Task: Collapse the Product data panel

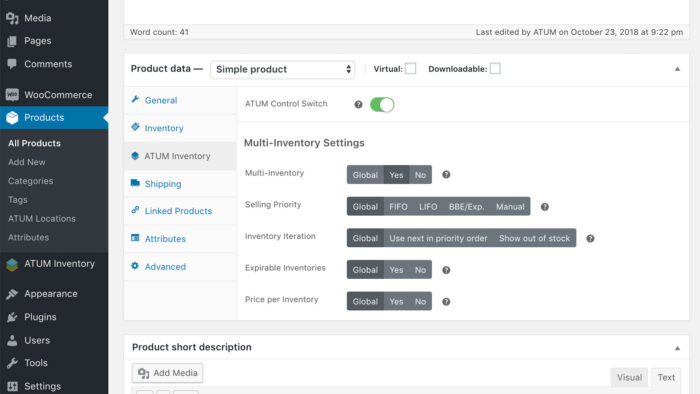Action: (677, 69)
